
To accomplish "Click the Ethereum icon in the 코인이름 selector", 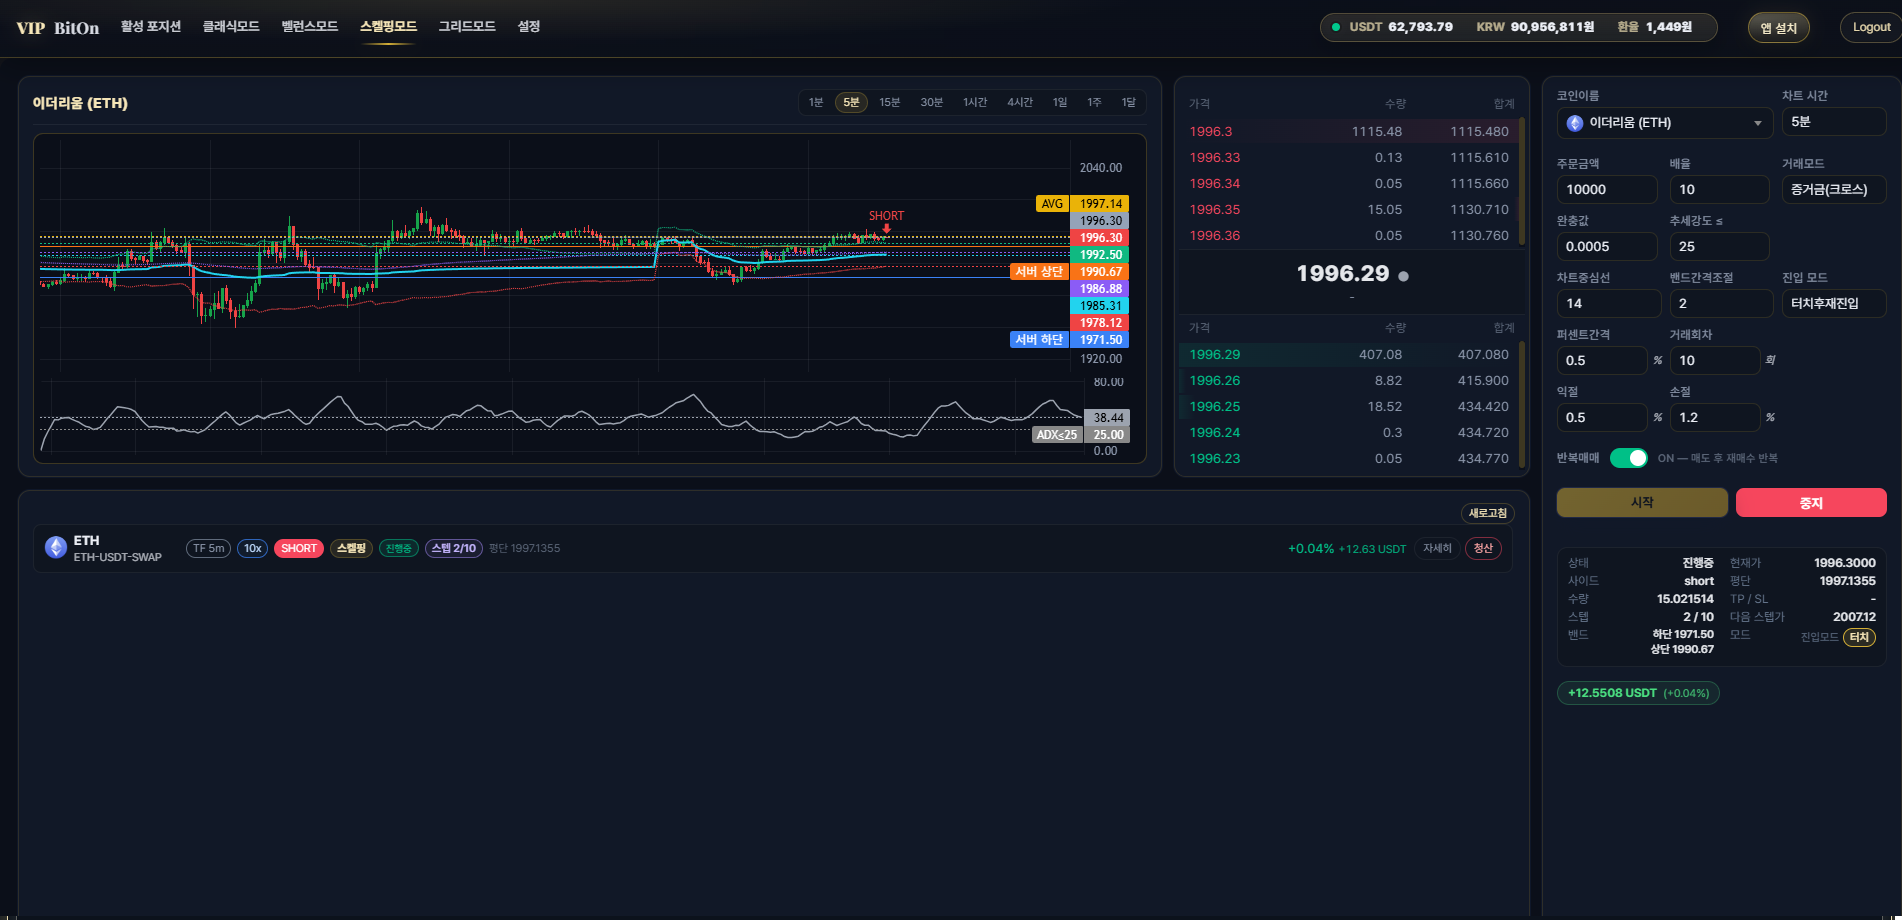I will (x=1577, y=122).
